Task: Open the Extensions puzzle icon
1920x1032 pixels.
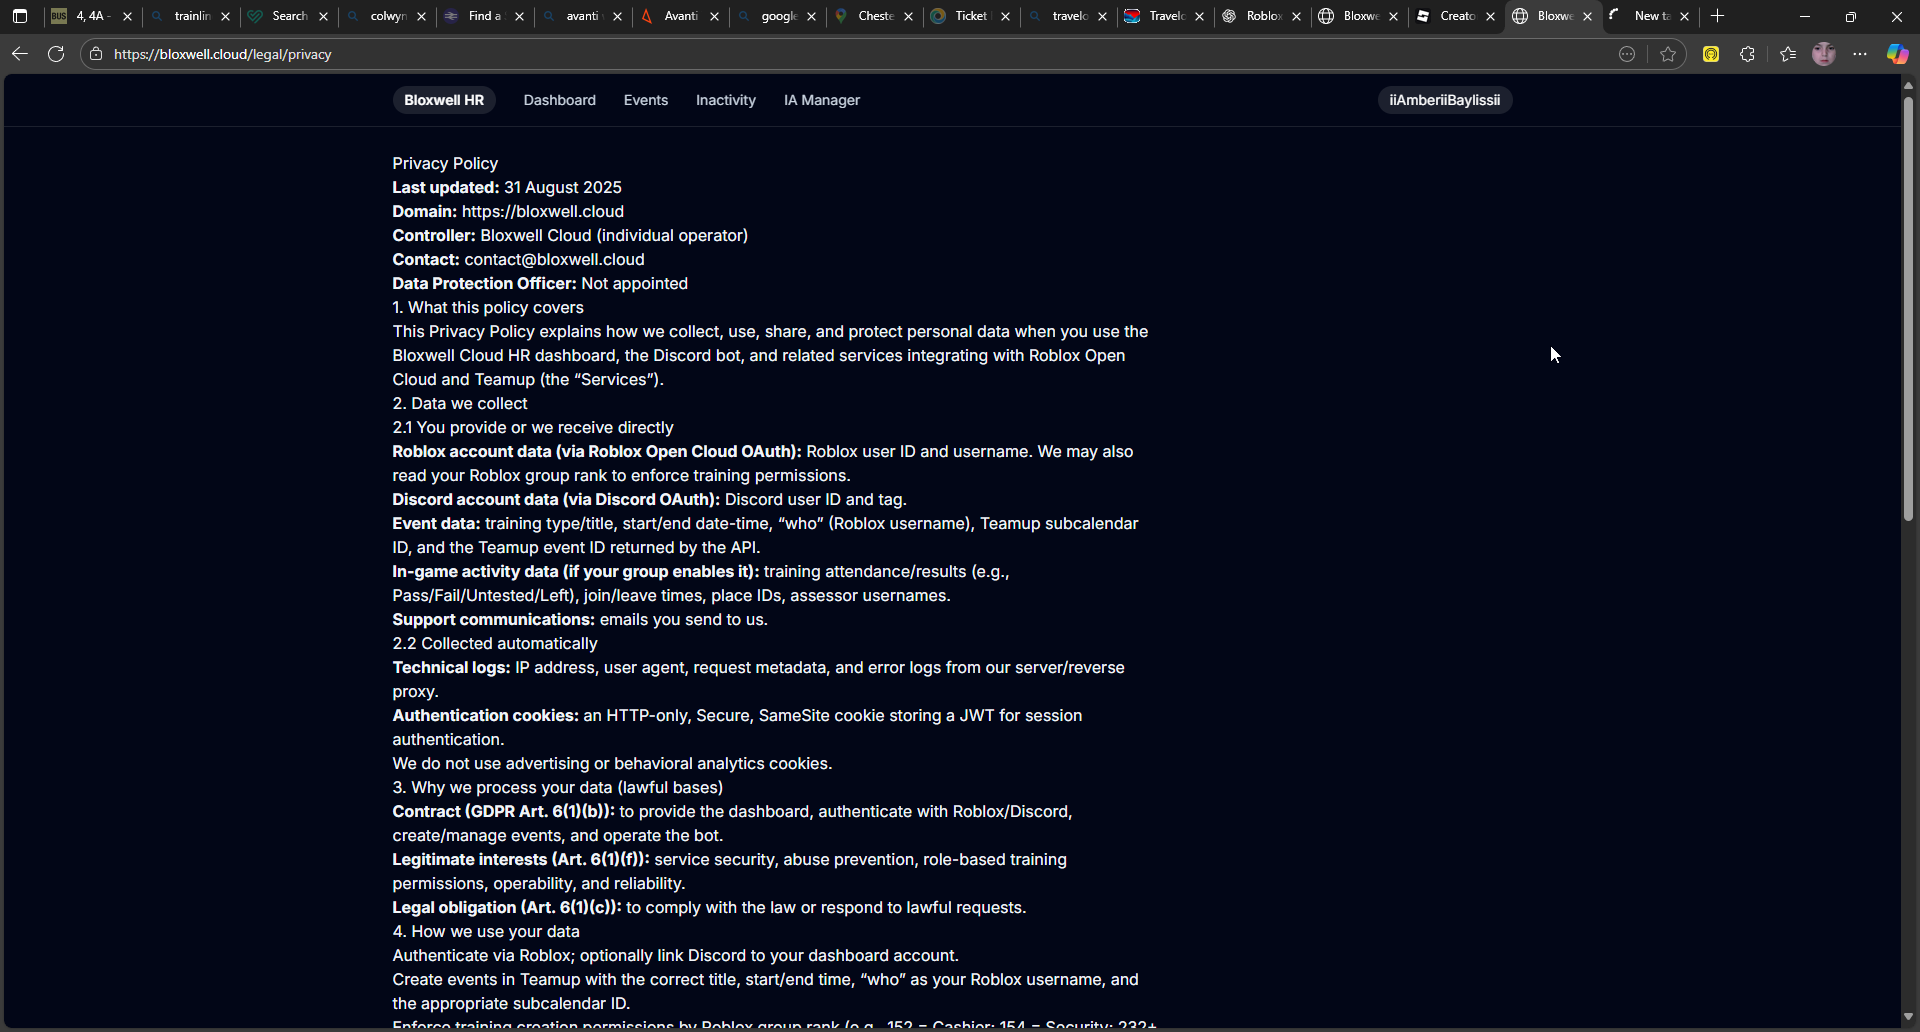Action: 1747,54
